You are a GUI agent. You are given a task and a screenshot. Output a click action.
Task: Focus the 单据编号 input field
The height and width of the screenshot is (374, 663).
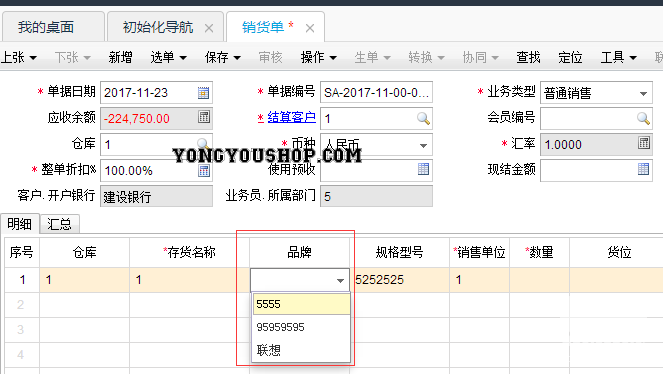point(376,93)
